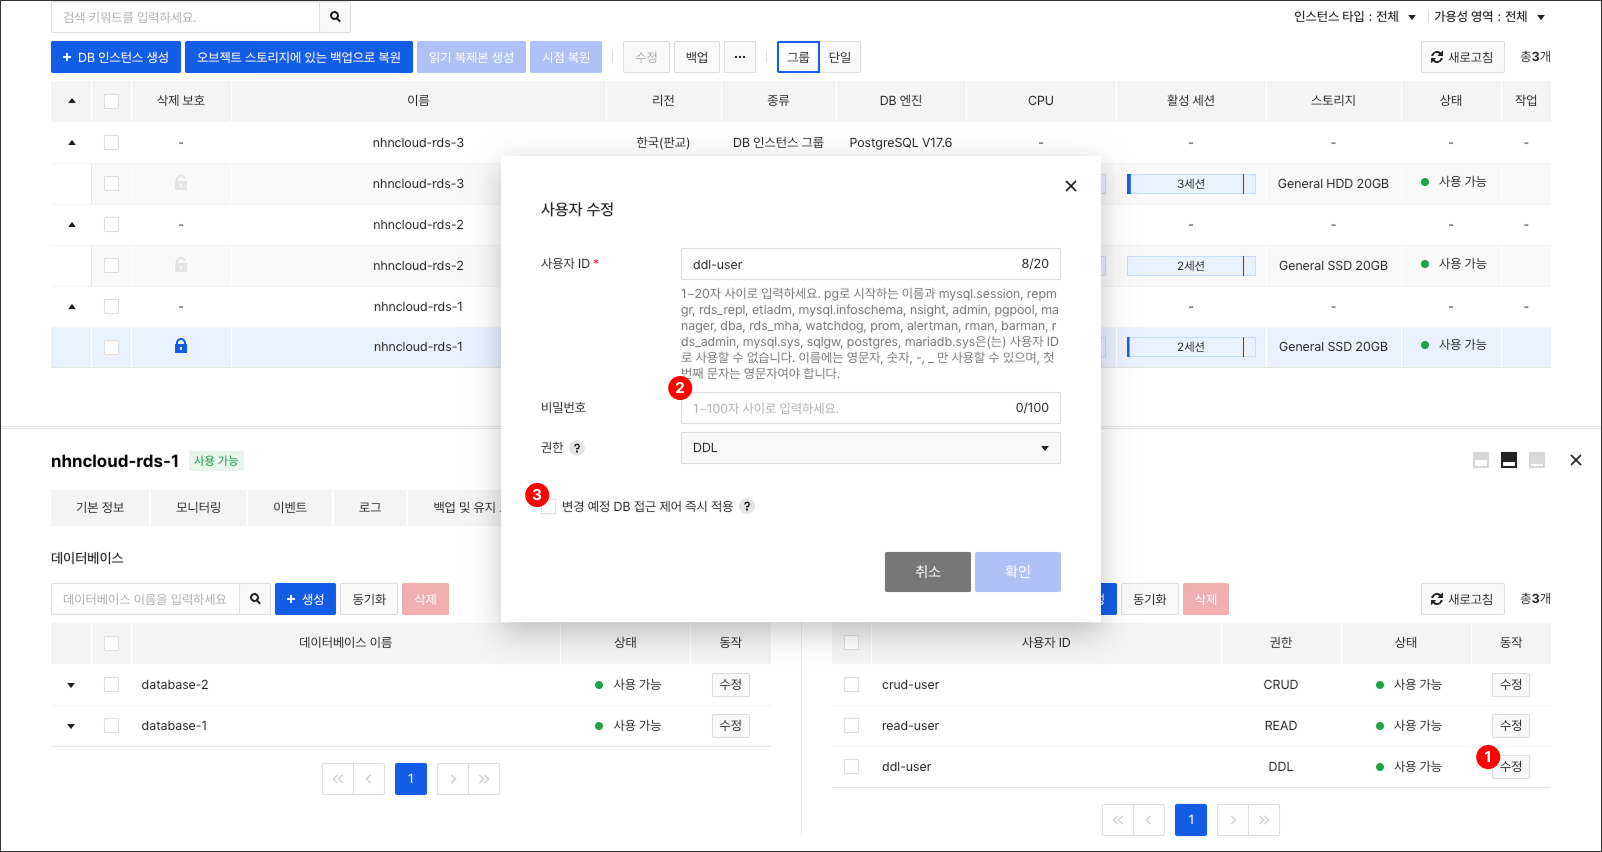This screenshot has width=1602, height=852.
Task: Click grey lock icon on nhncloud-rds-3 row
Action: (181, 183)
